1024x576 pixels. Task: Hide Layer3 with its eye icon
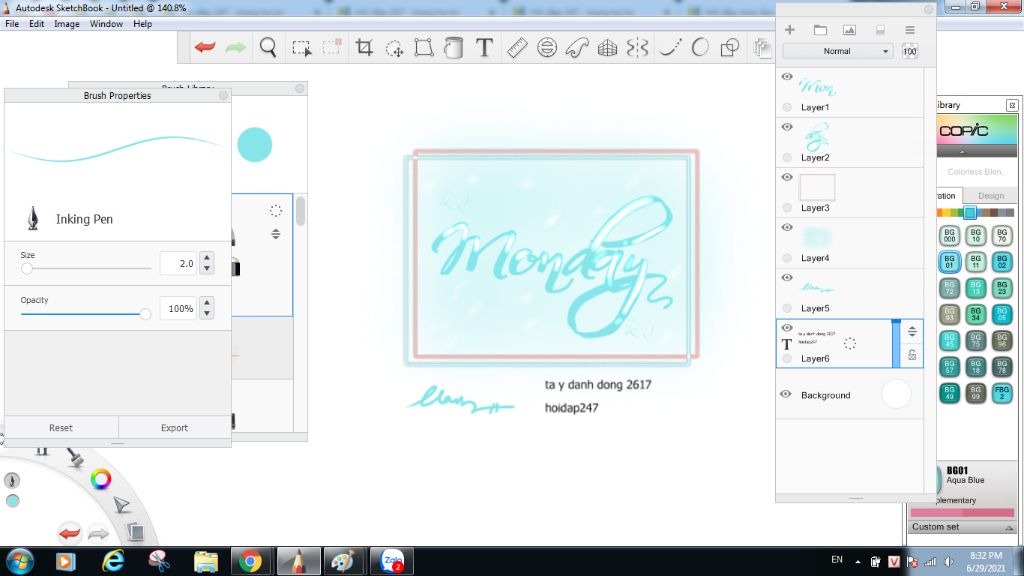[787, 177]
